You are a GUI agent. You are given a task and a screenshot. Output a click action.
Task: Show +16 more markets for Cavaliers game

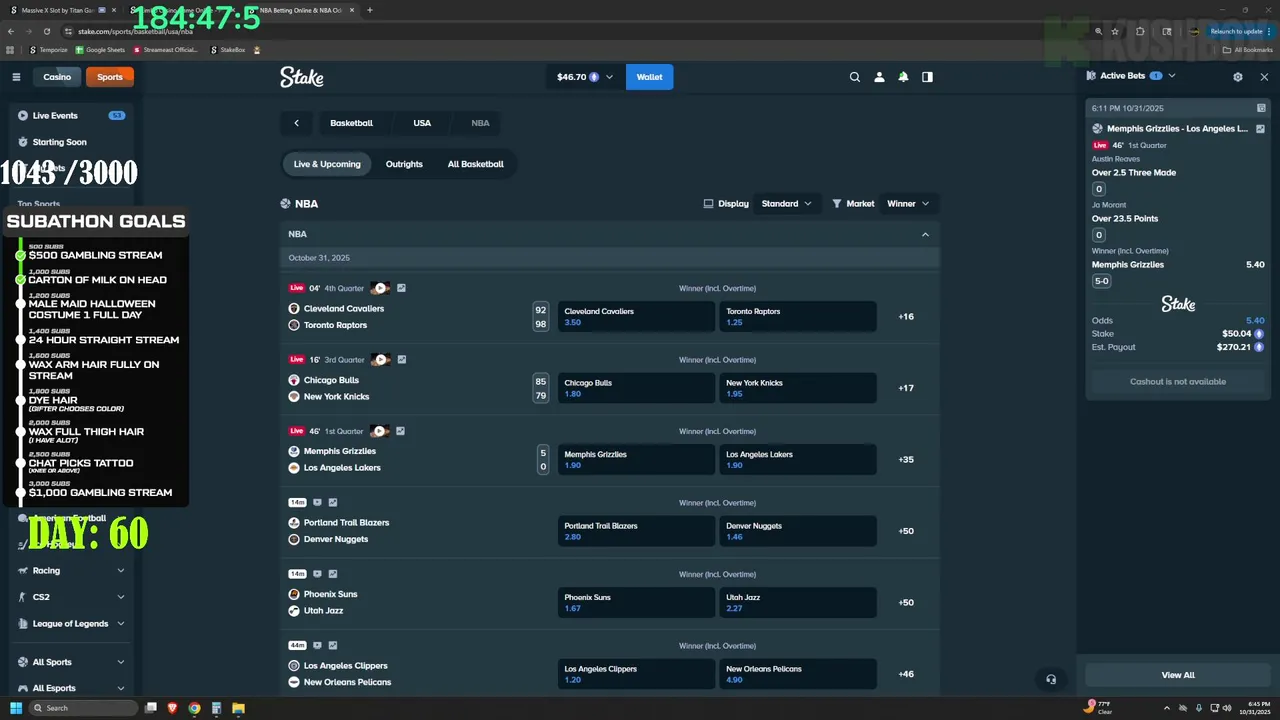click(906, 317)
